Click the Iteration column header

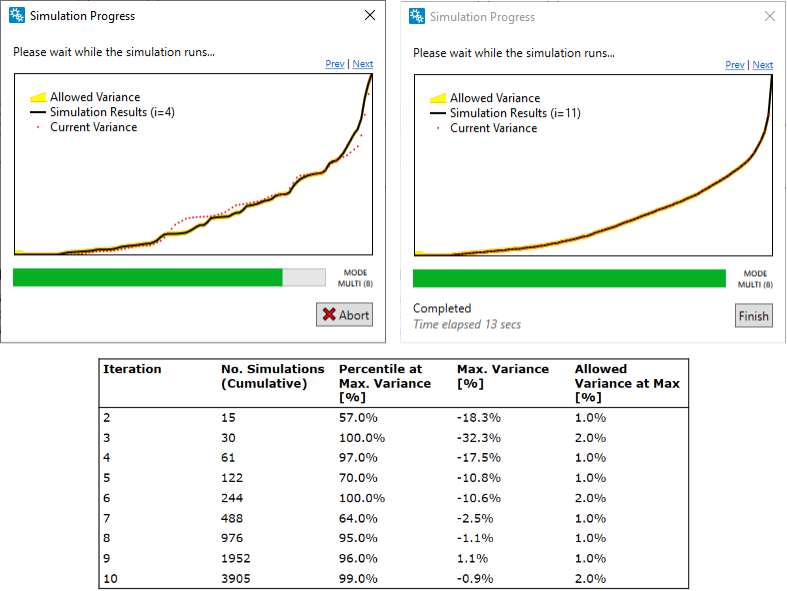[132, 369]
